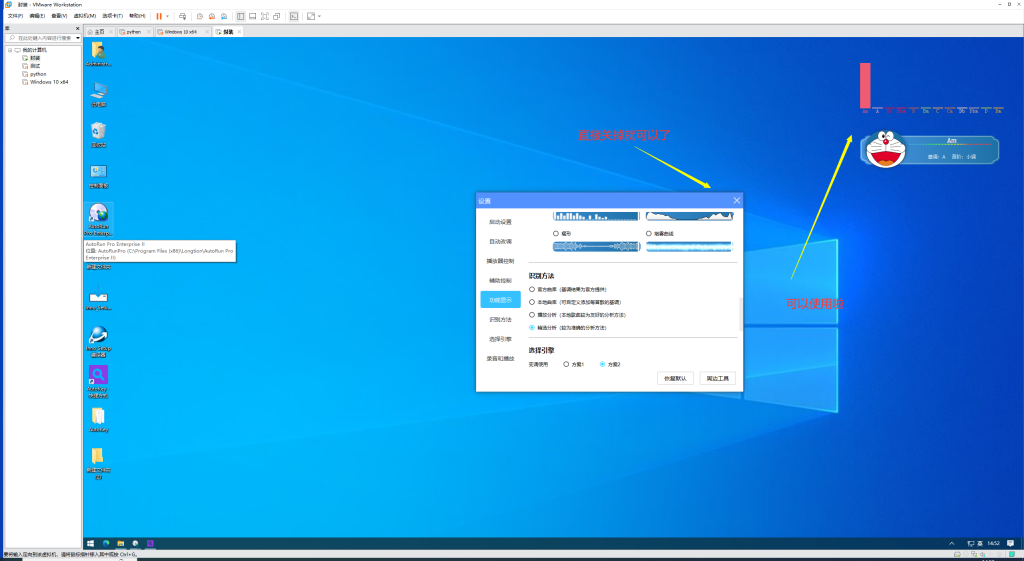1024x561 pixels.
Task: Click the 周边工具 button in settings
Action: click(x=717, y=379)
